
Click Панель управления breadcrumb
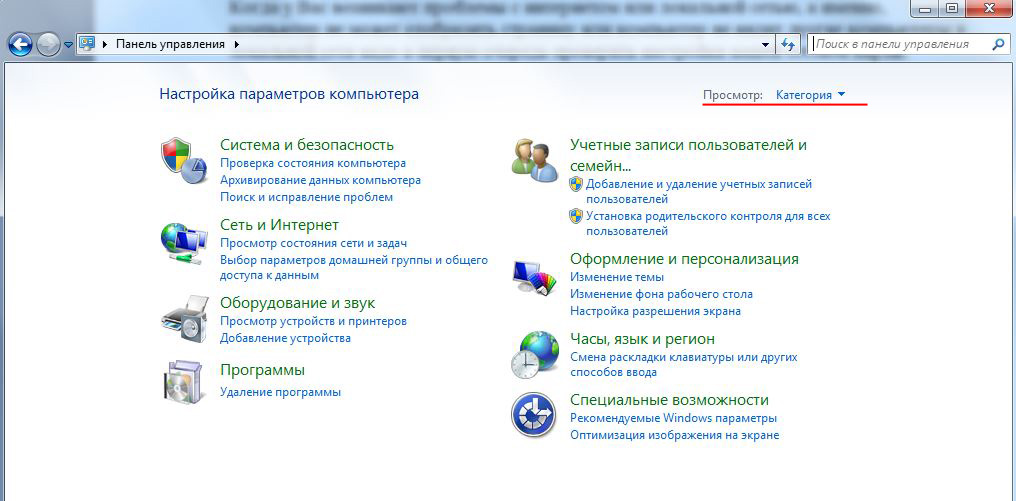170,44
